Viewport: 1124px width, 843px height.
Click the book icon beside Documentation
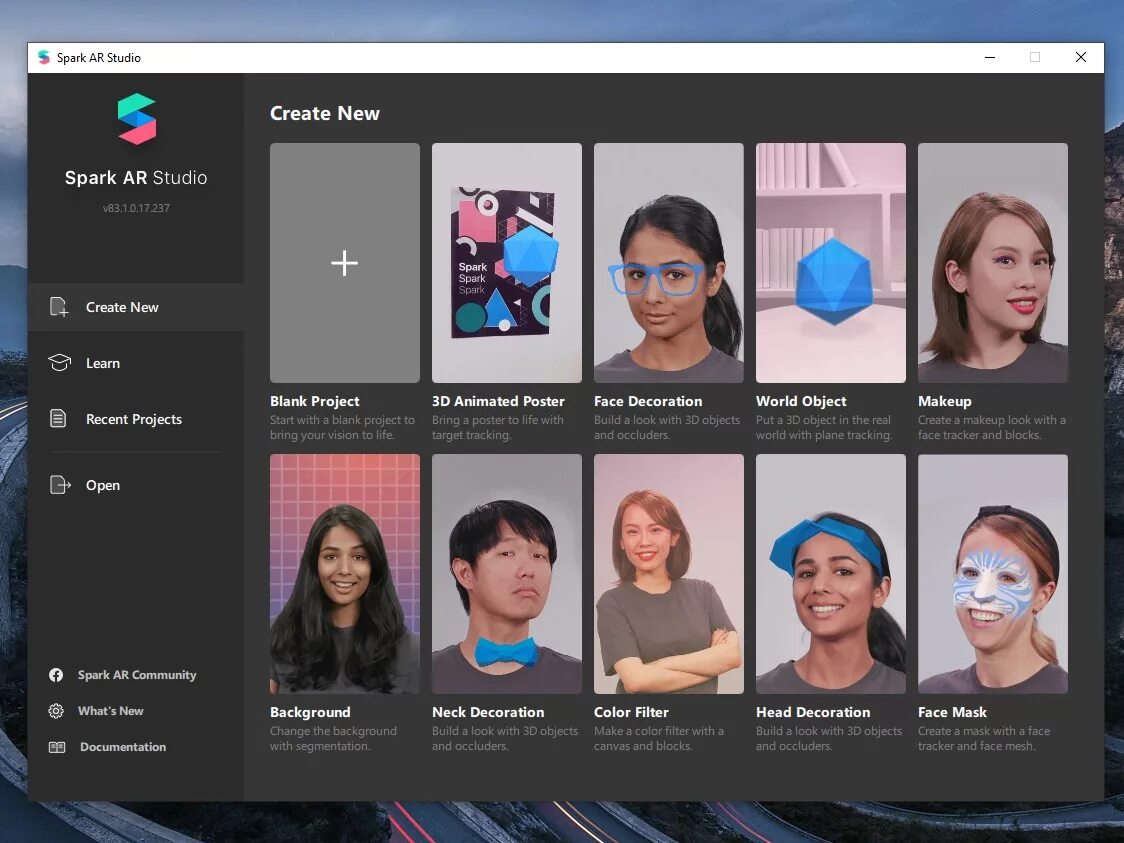57,747
